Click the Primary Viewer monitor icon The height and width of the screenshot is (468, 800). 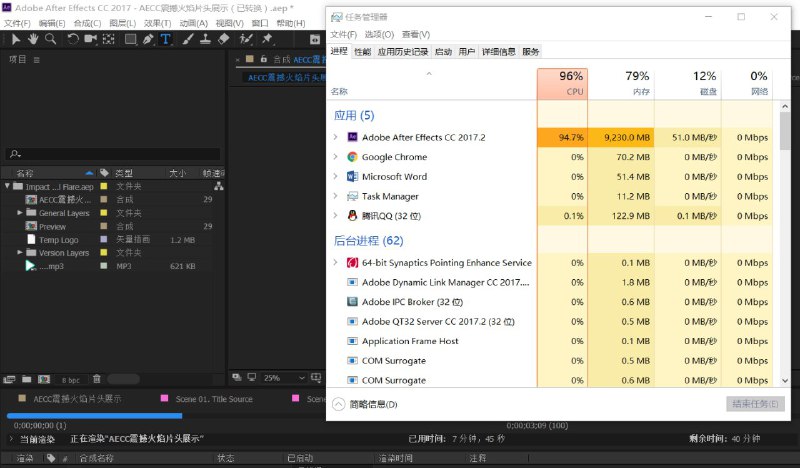[x=252, y=377]
